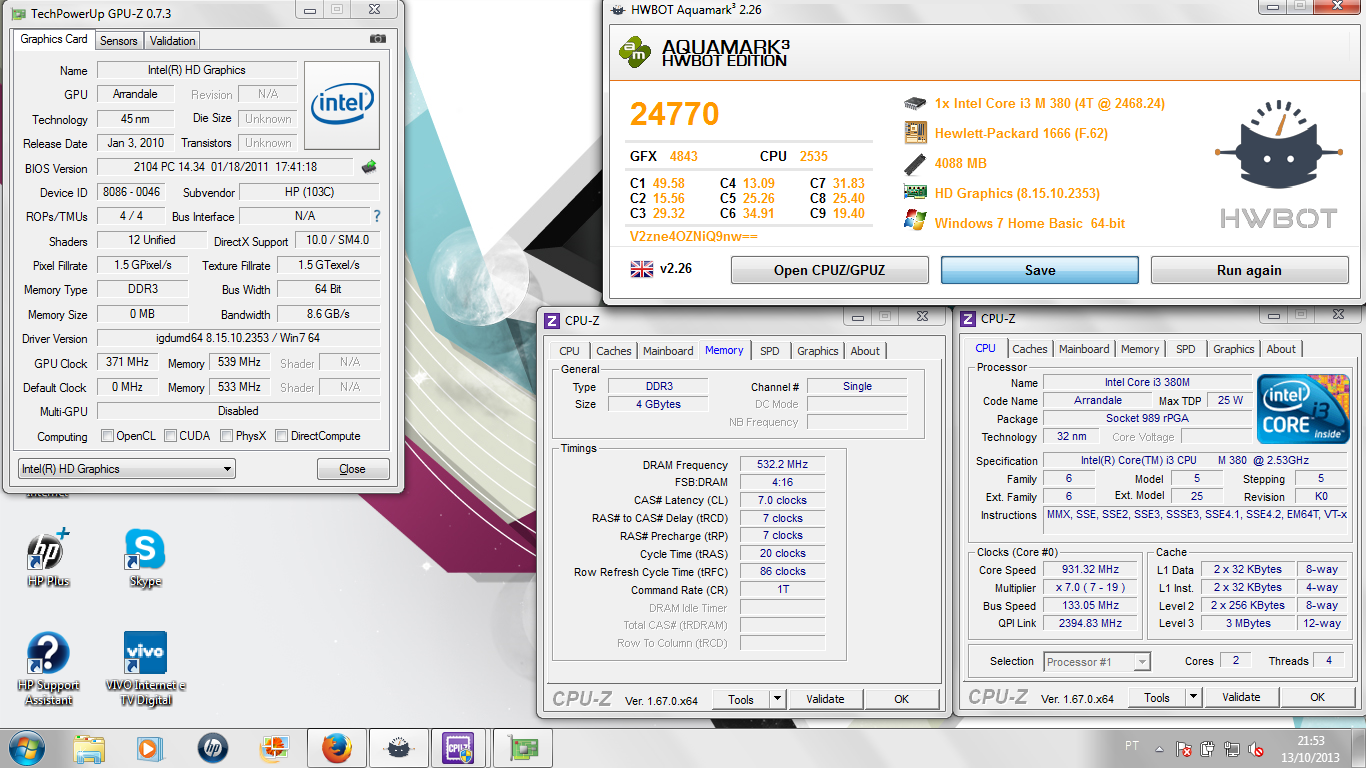Open the Mainboard tab in the CPU-Z Memory window

(x=668, y=351)
